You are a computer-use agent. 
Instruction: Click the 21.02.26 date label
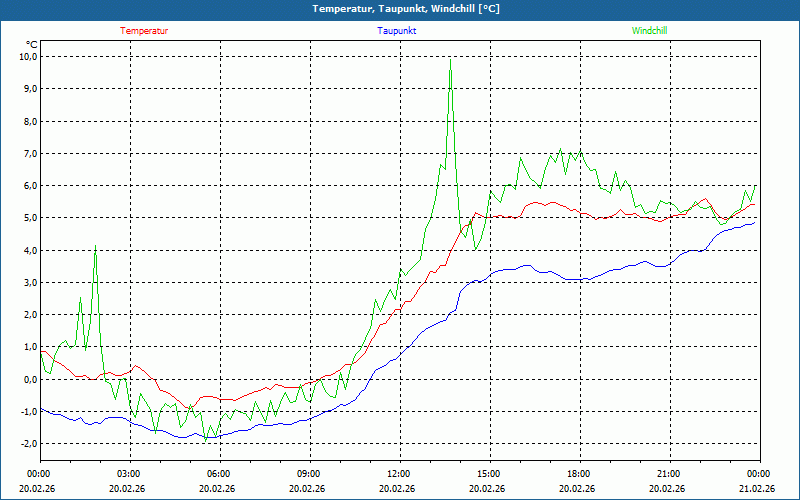(757, 489)
